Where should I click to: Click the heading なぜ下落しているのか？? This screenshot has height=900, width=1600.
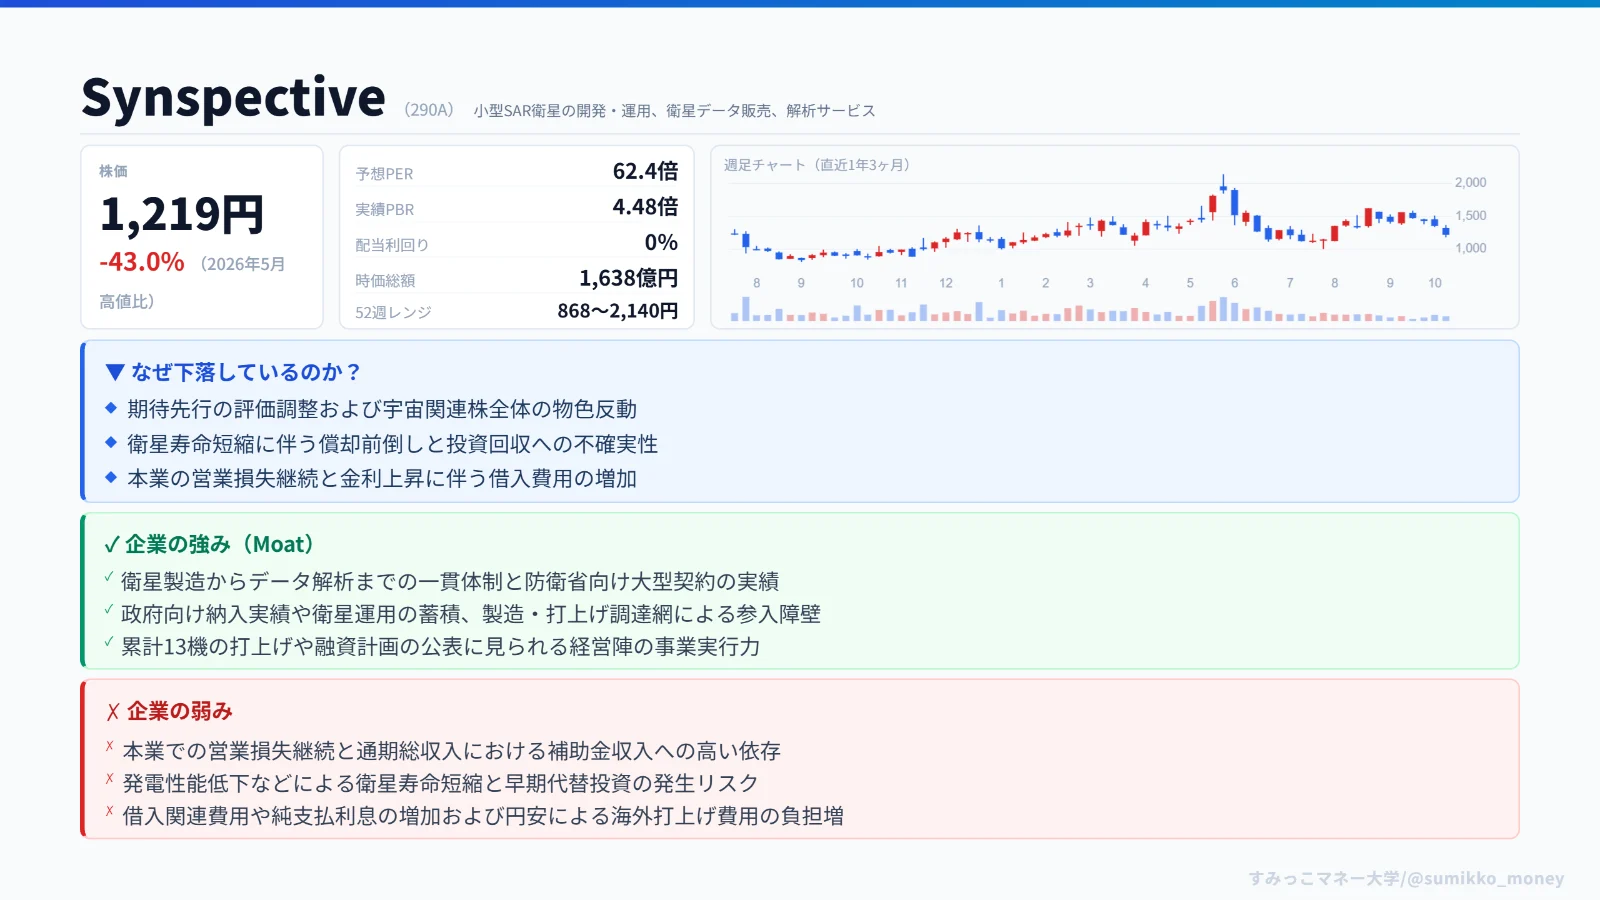246,372
